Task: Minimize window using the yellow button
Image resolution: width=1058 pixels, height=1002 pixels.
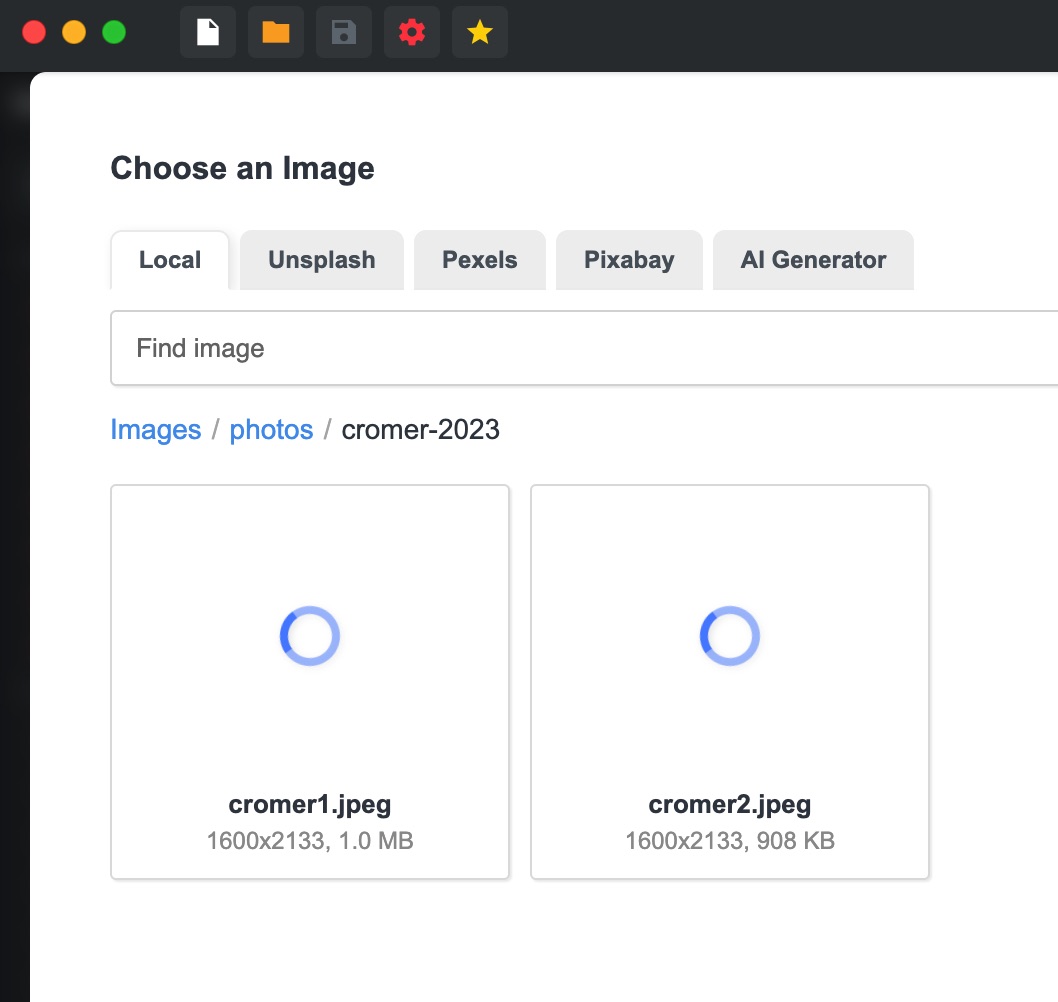Action: tap(74, 32)
